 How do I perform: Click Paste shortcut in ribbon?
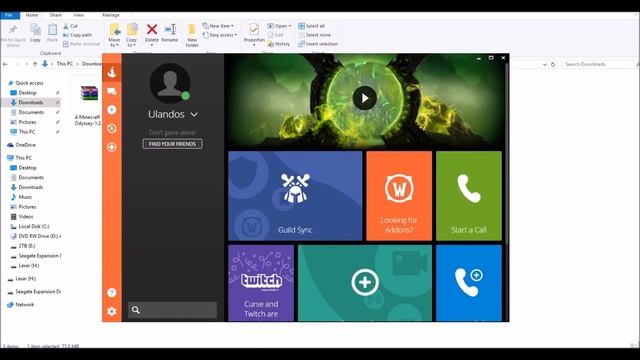click(82, 44)
